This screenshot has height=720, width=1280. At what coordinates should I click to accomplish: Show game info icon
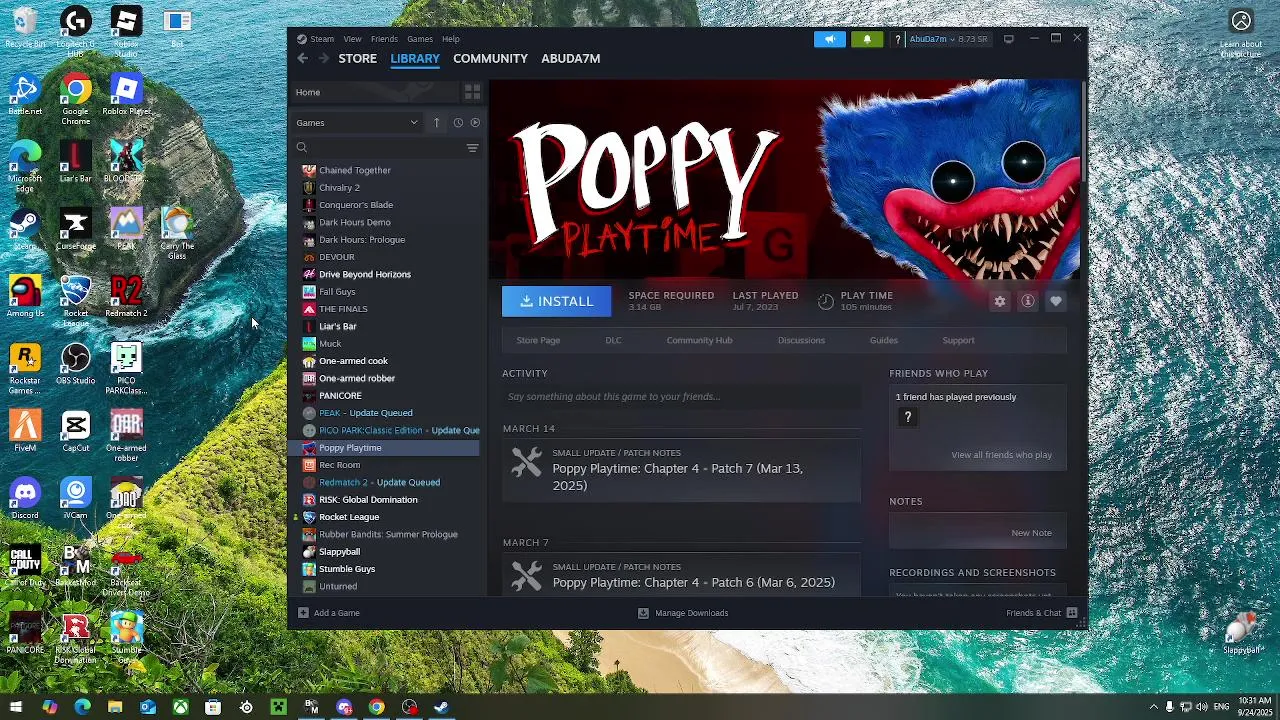(x=1028, y=301)
